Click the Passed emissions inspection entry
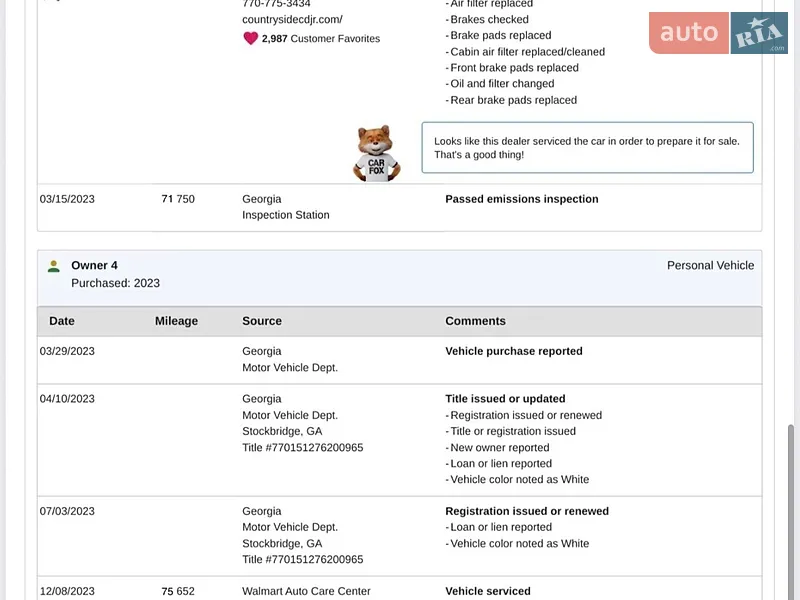 click(521, 199)
